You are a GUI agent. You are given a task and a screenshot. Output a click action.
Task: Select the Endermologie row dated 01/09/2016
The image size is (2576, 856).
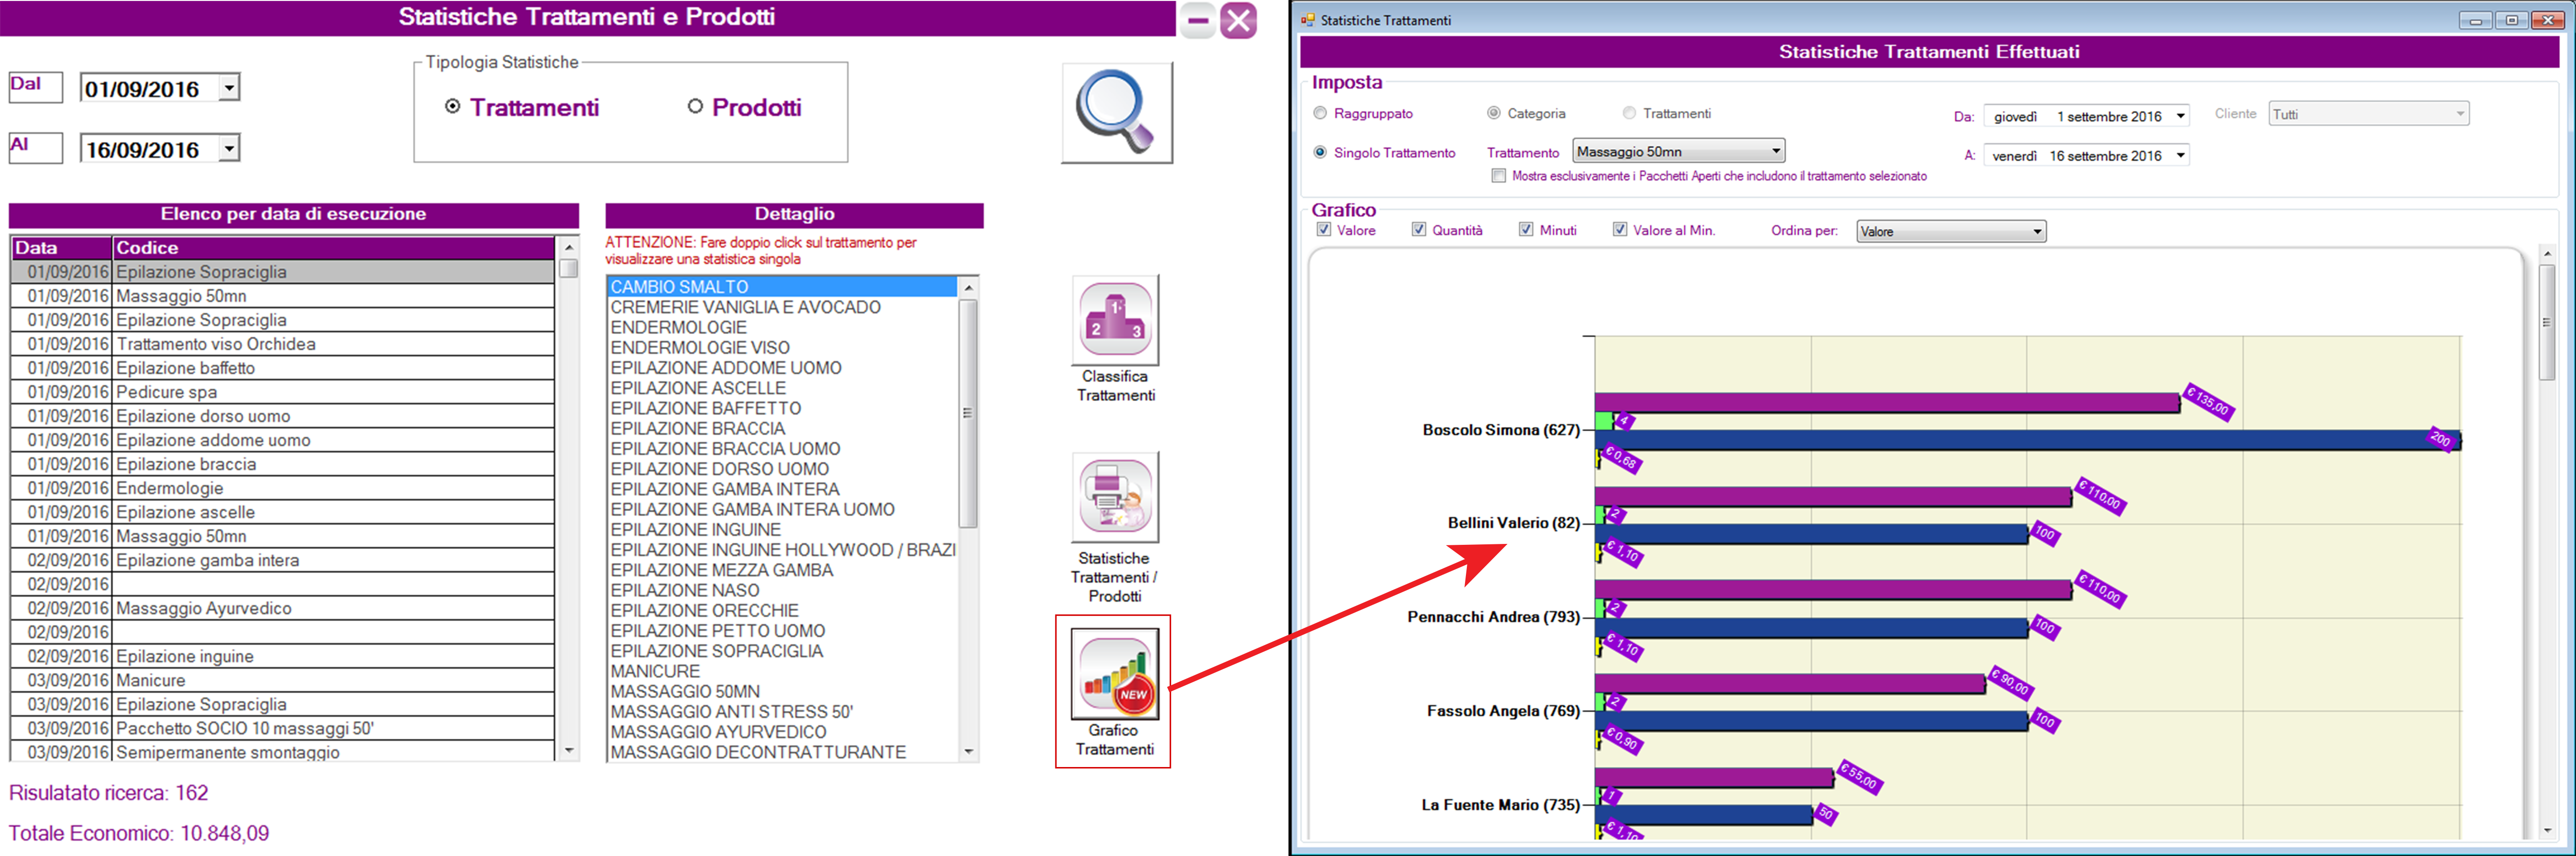click(x=282, y=488)
